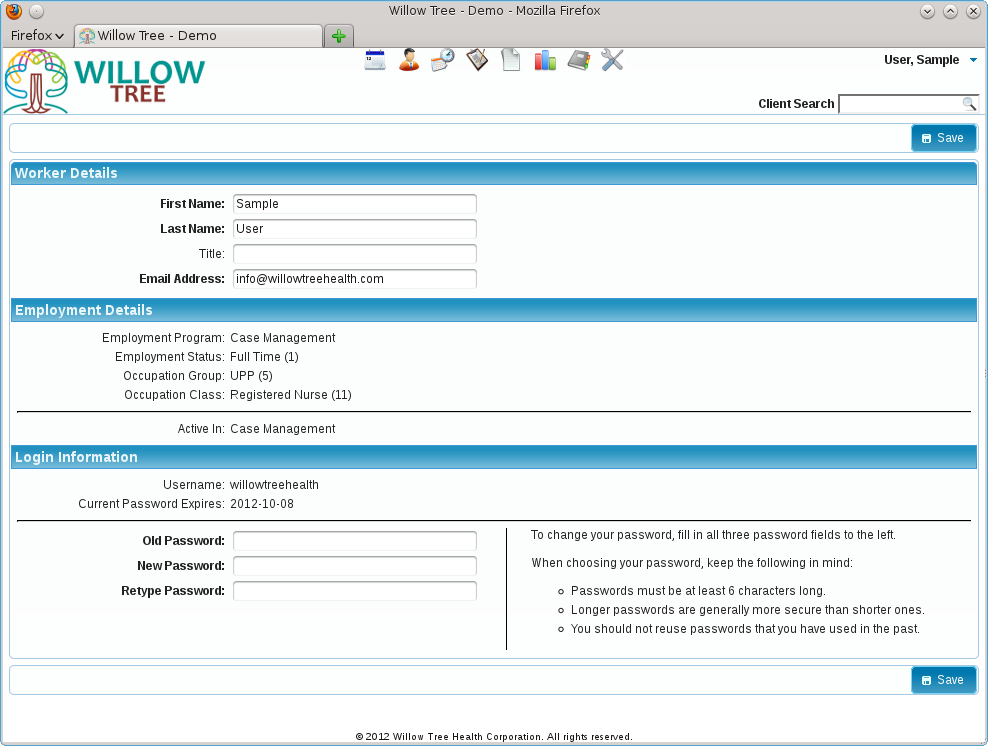
Task: Click the Worker Details section header
Action: [494, 173]
